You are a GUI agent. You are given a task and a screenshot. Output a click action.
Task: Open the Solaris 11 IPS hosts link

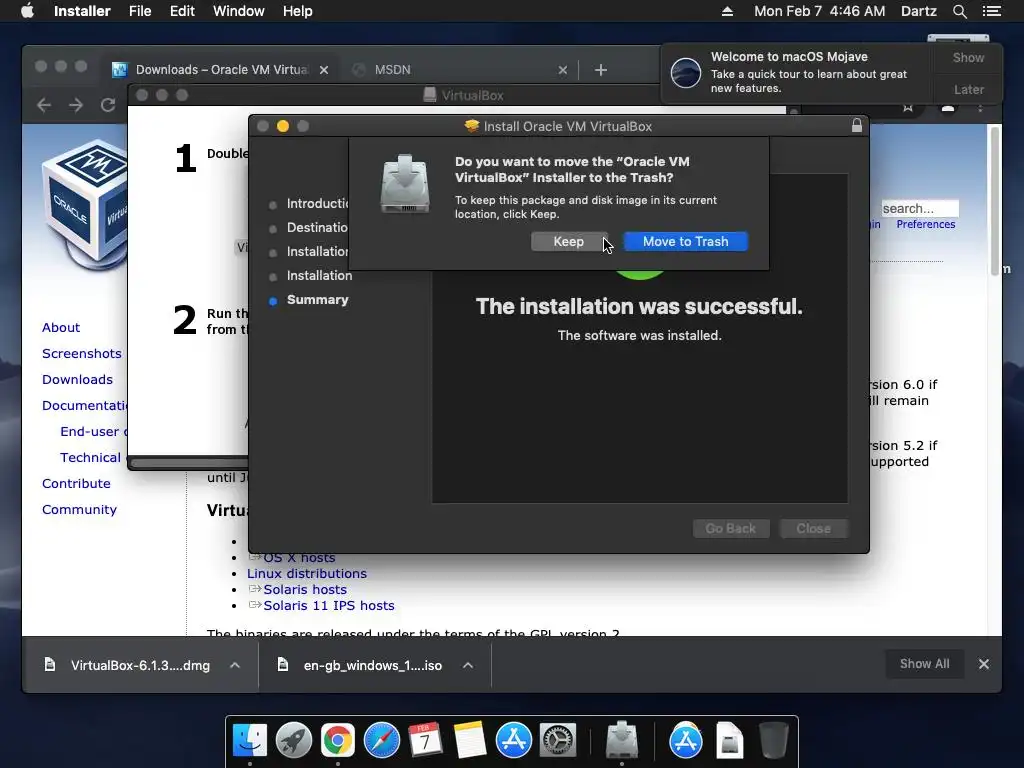click(x=328, y=605)
